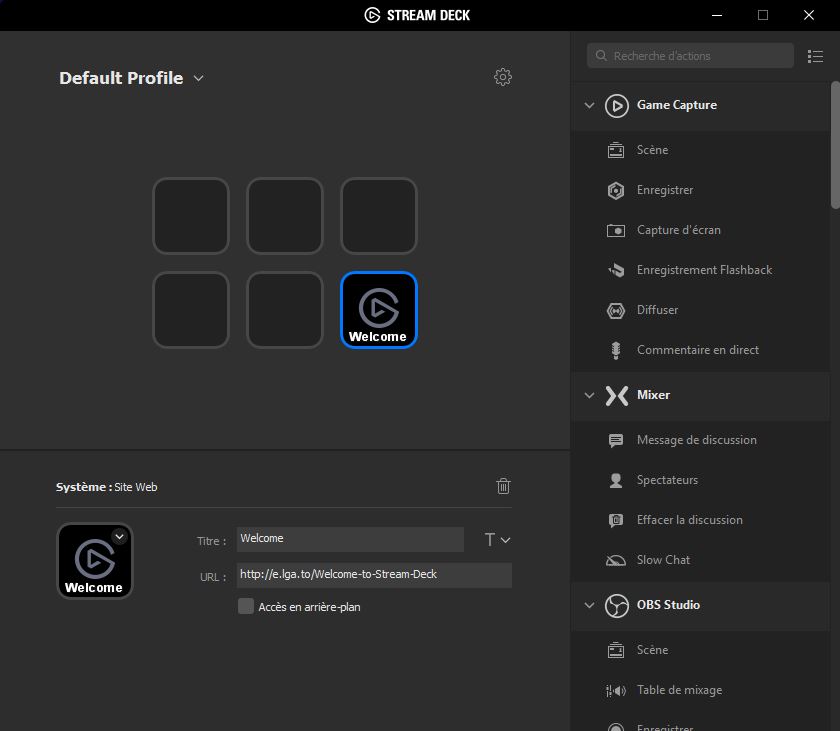Click the search magnifier icon
Screen dimensions: 840x731
601,56
